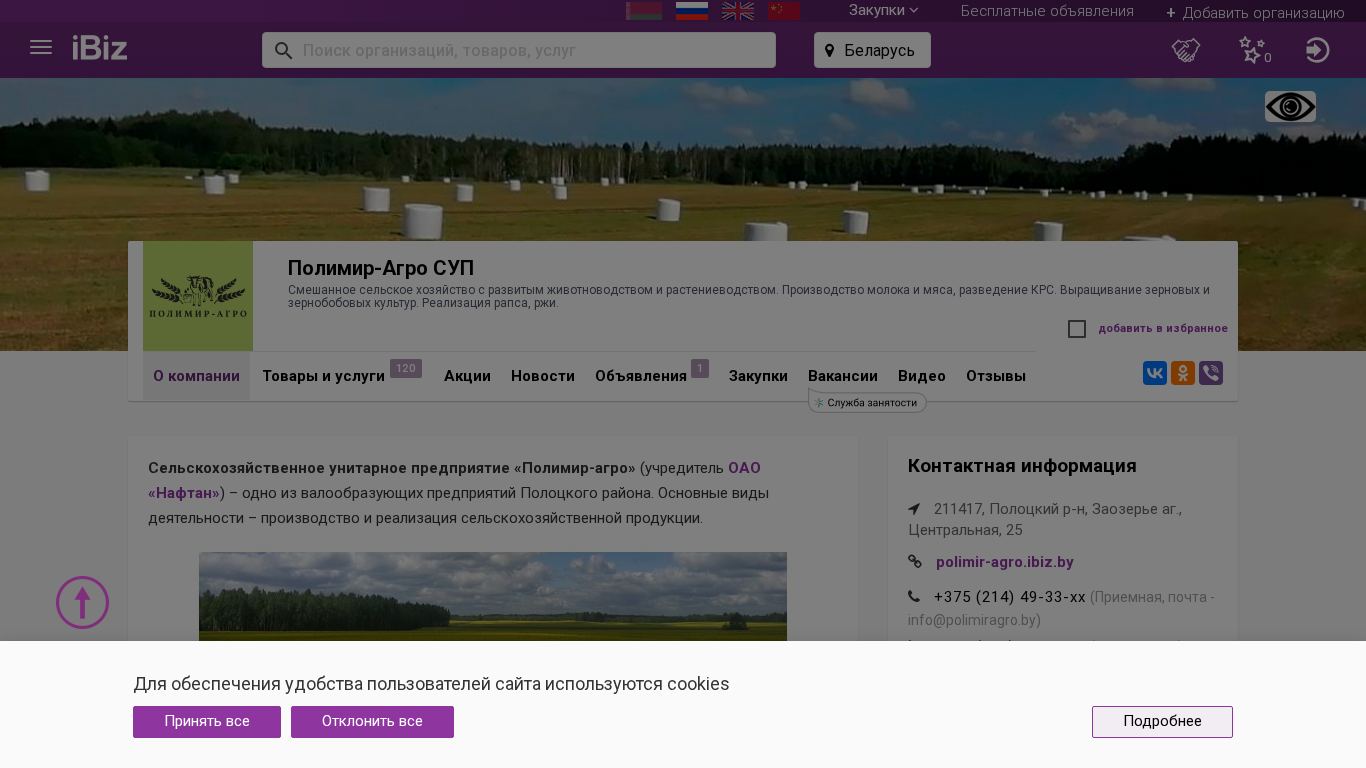1366x768 pixels.
Task: Select the 'О компании' tab
Action: [x=196, y=376]
